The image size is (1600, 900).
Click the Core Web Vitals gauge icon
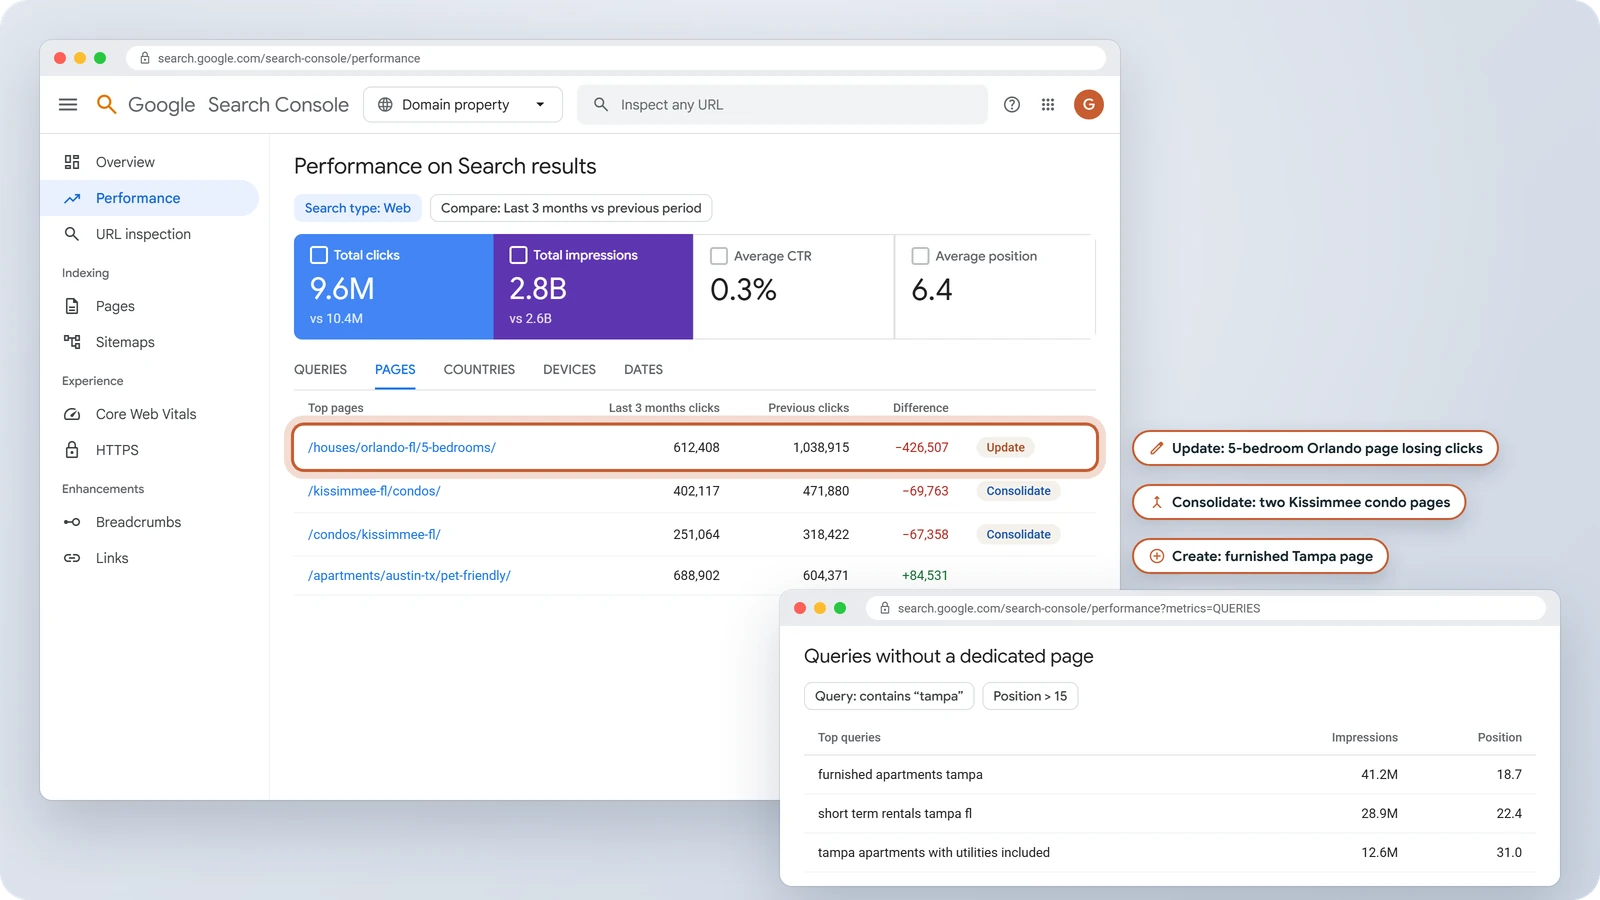click(x=72, y=414)
